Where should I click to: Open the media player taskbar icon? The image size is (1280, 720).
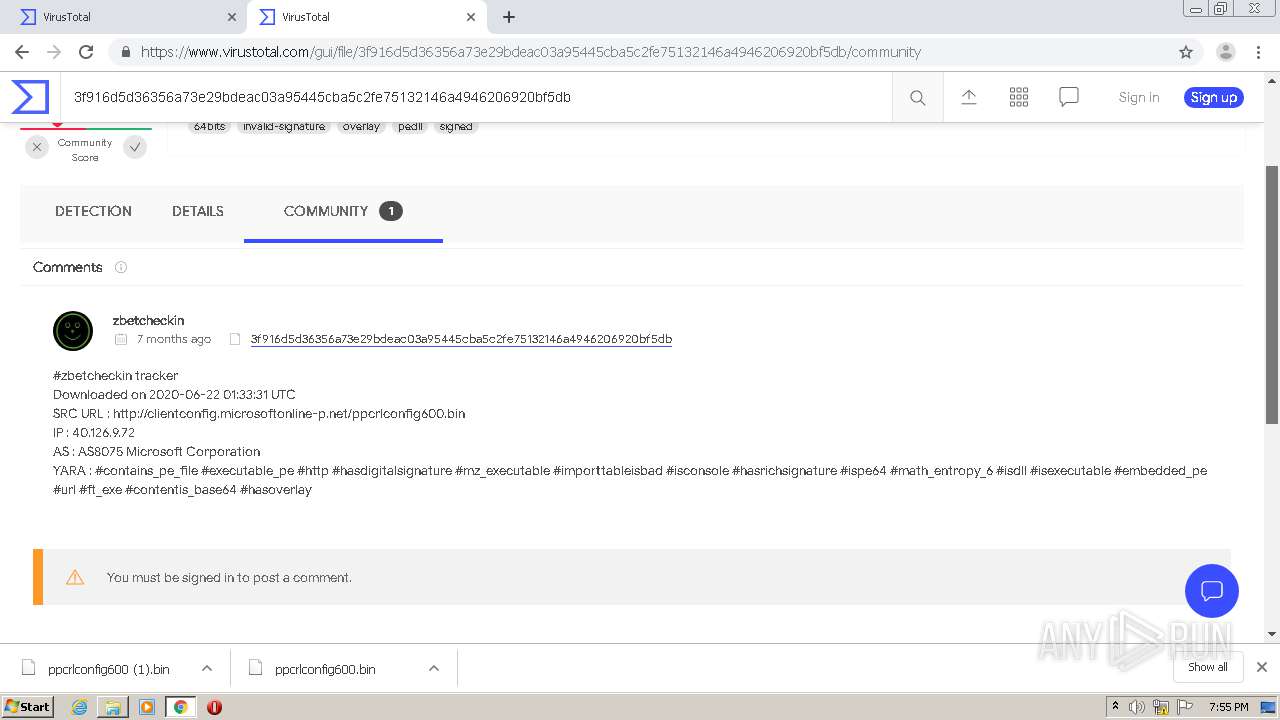(x=147, y=707)
